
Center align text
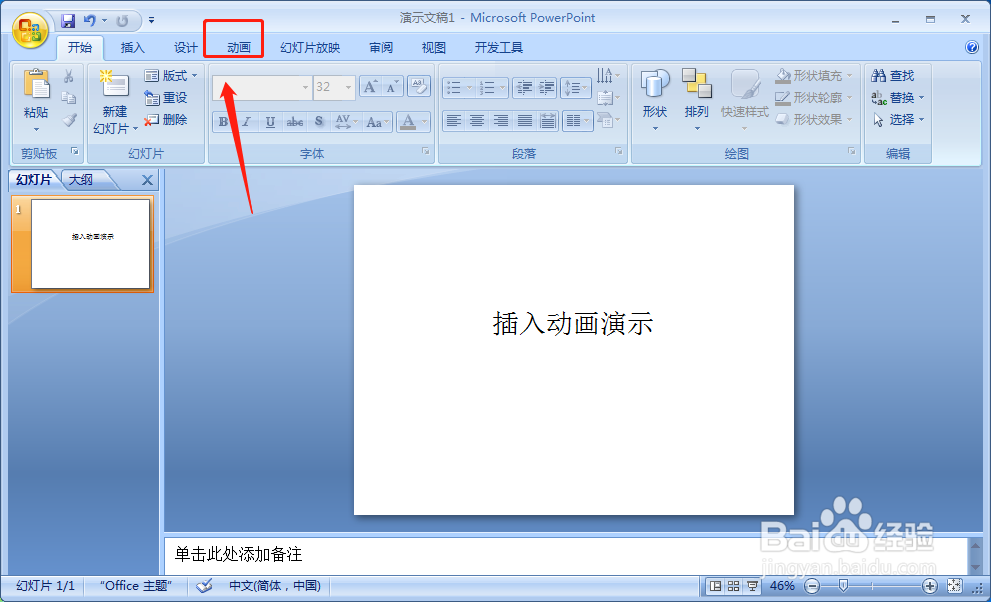tap(477, 120)
